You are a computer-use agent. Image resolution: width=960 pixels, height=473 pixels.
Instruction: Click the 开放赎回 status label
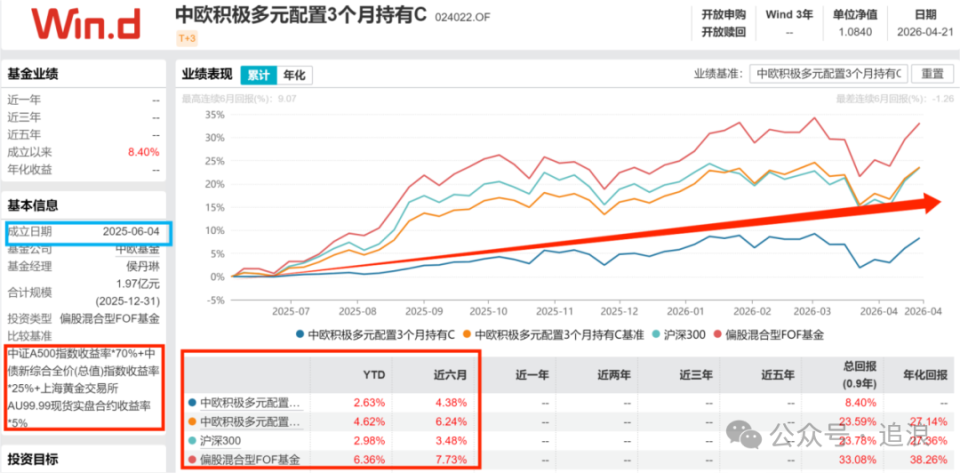pos(724,32)
